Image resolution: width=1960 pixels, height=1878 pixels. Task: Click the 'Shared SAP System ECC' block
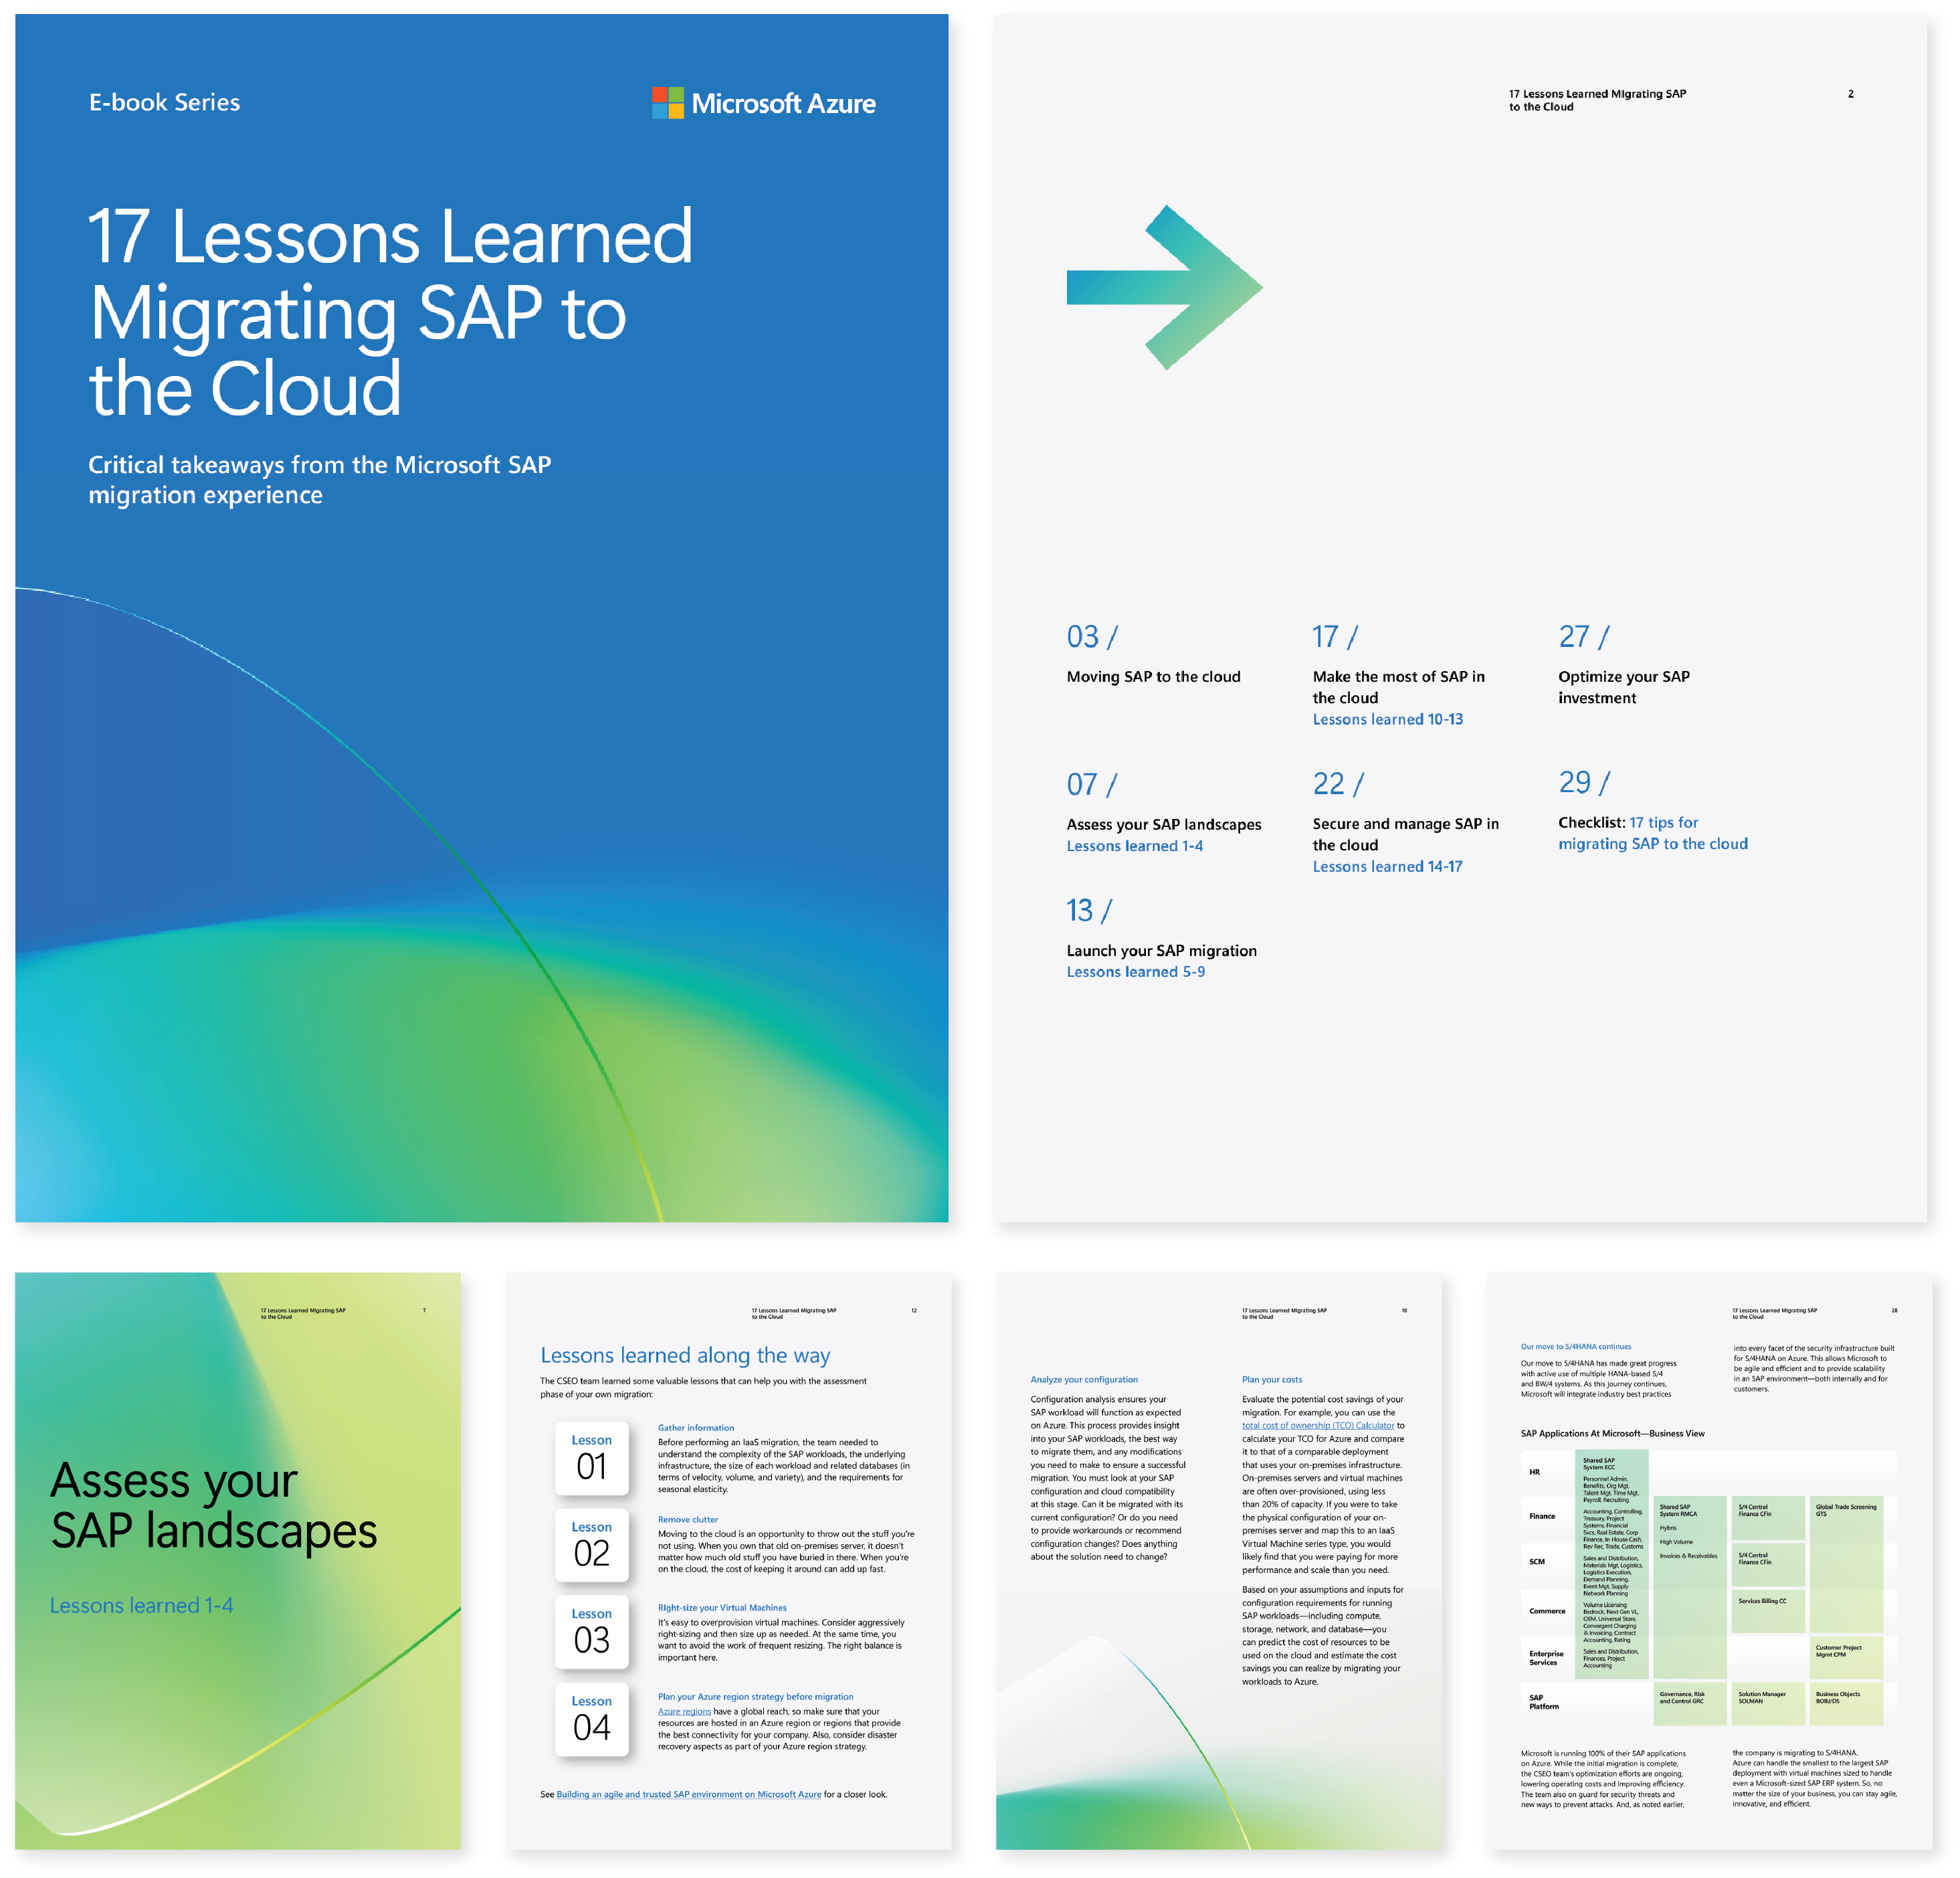[x=1611, y=1564]
